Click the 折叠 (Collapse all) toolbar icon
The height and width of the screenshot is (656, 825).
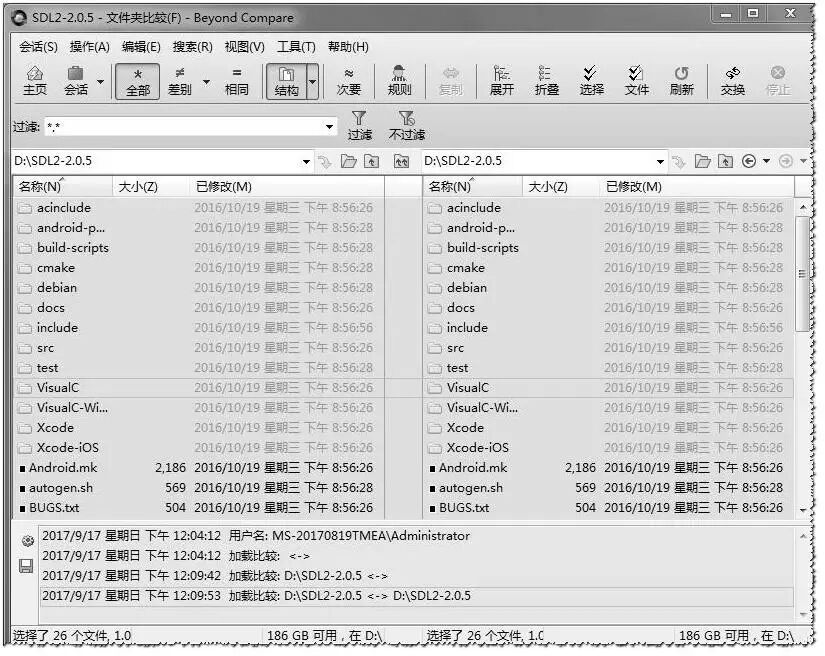[547, 81]
